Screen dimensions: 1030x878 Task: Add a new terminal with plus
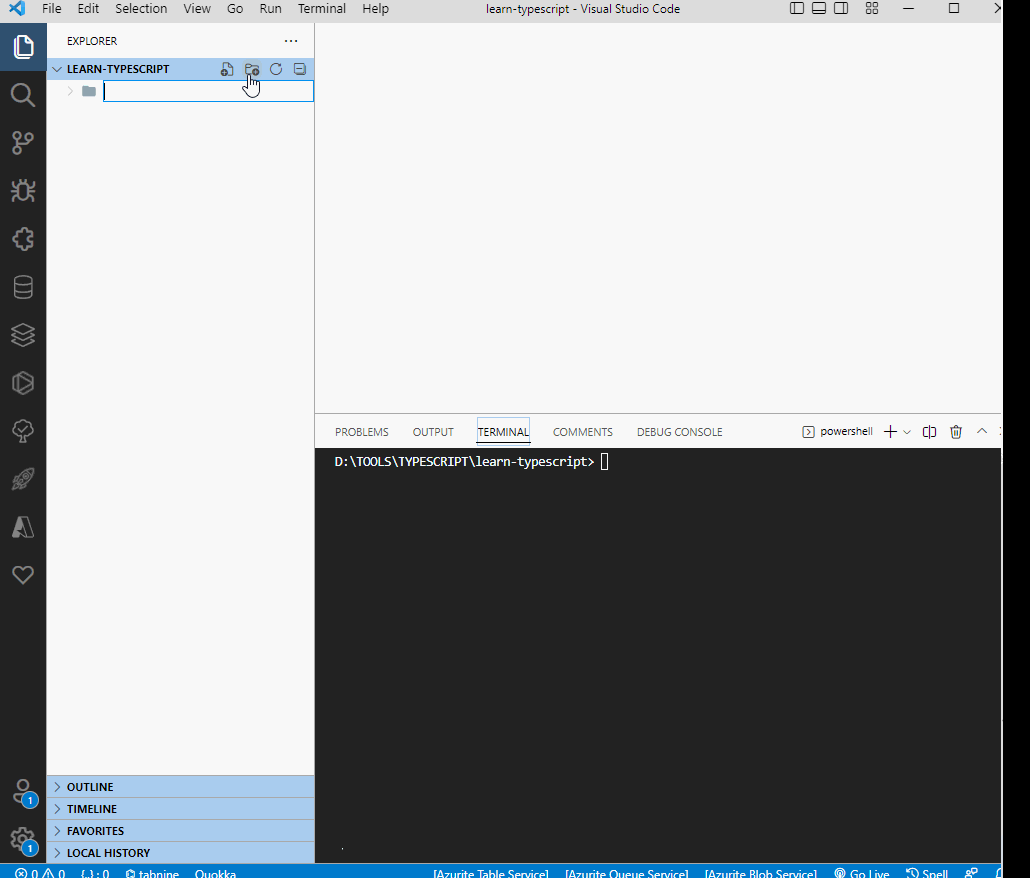pyautogui.click(x=890, y=432)
